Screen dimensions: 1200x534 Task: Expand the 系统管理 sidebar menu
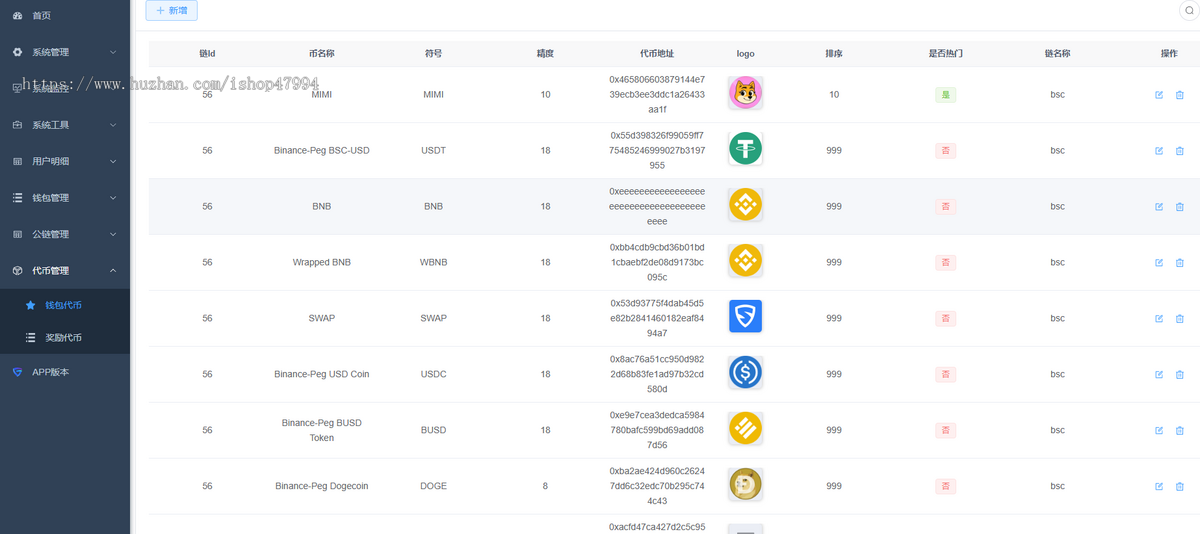(x=65, y=52)
